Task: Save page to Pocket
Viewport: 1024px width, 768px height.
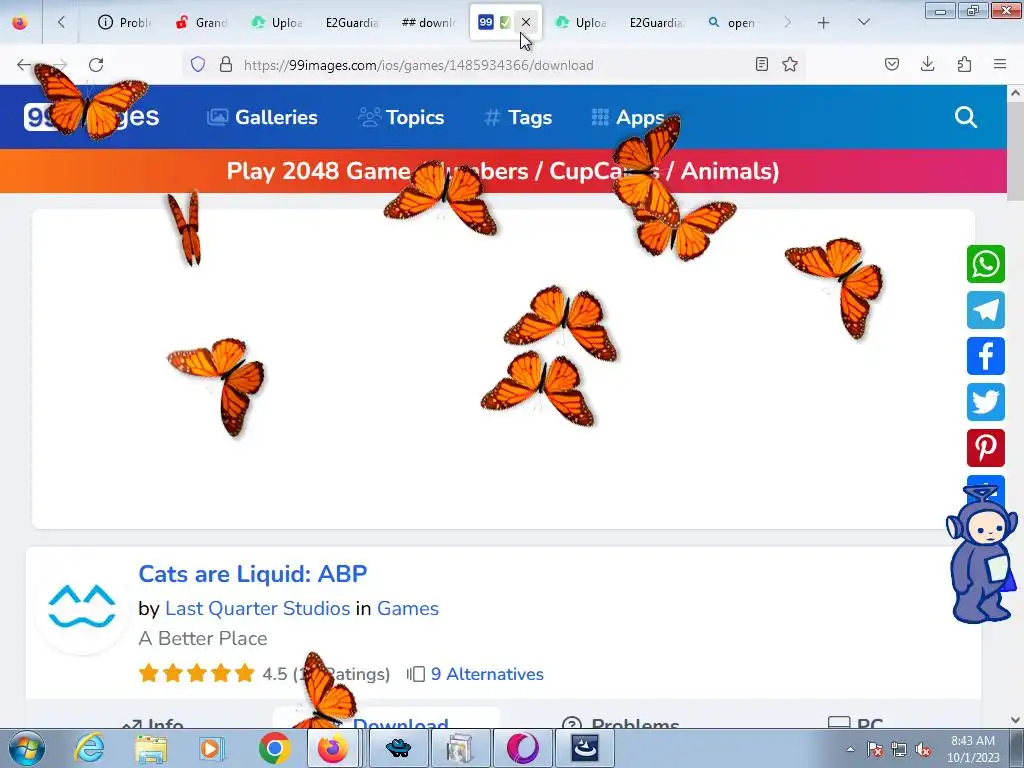Action: 891,64
